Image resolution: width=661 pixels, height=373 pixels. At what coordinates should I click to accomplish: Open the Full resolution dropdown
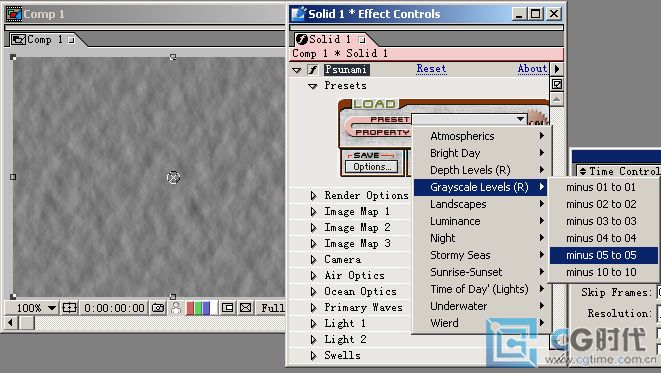tap(272, 308)
